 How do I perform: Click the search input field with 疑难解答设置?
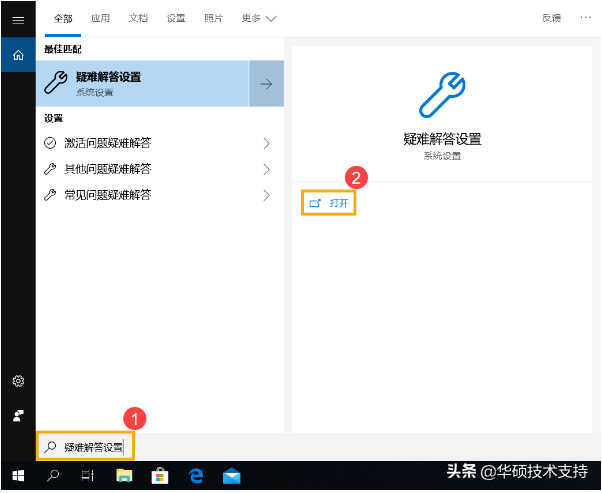pyautogui.click(x=85, y=447)
